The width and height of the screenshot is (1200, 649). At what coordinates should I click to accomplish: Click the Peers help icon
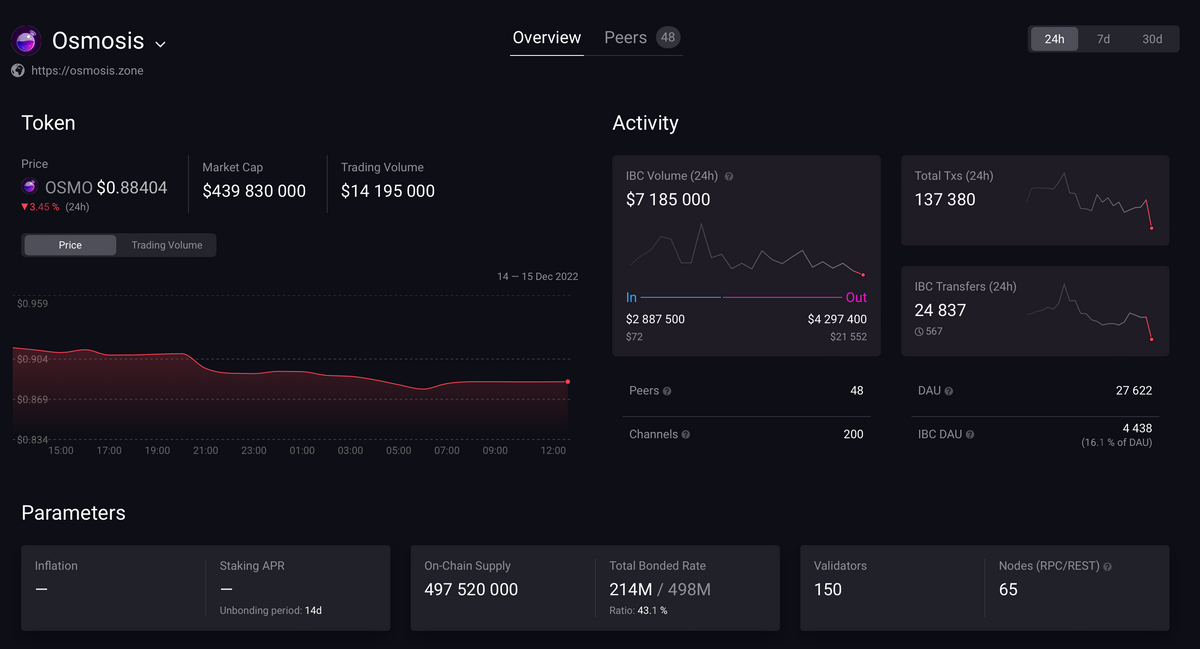tap(667, 391)
